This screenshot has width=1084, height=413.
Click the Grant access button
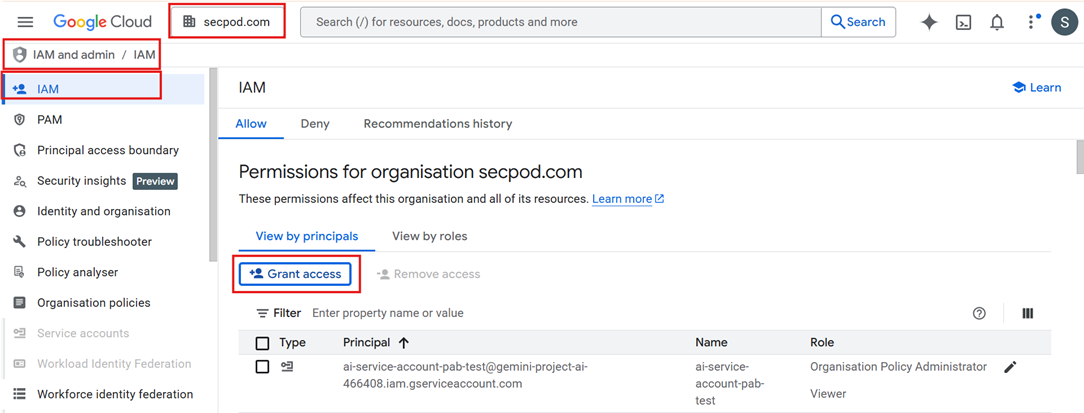[295, 274]
